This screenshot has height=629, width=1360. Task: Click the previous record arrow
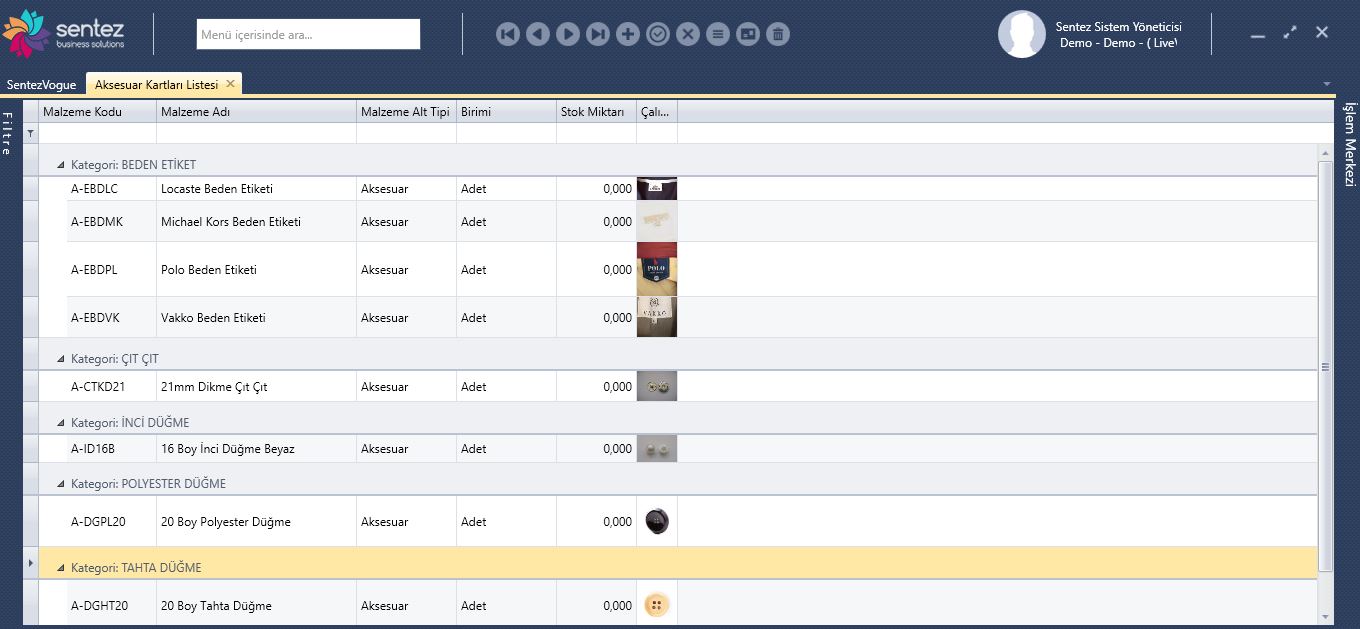tap(537, 35)
